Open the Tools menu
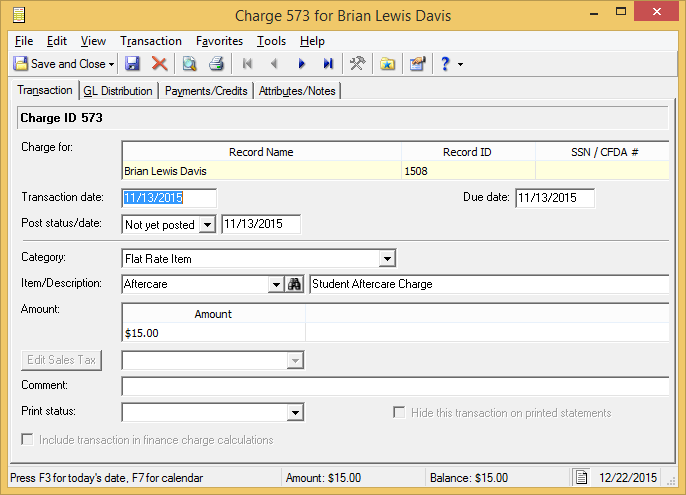This screenshot has width=686, height=495. pyautogui.click(x=271, y=41)
